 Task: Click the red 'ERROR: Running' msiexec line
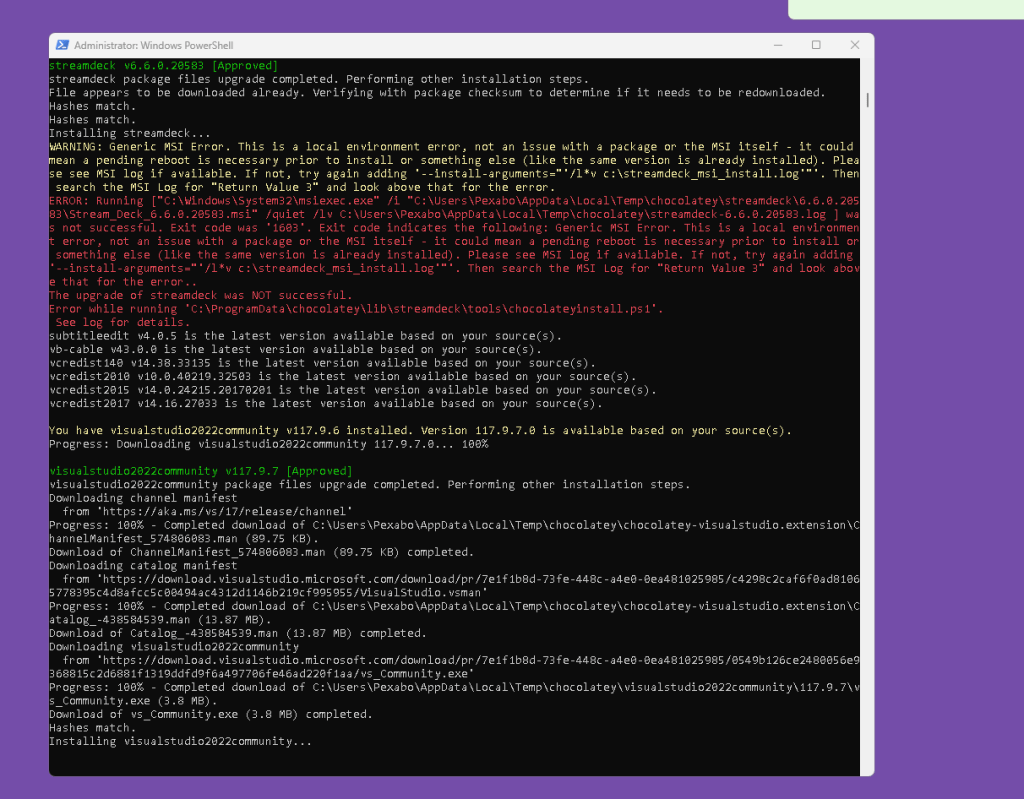click(454, 201)
